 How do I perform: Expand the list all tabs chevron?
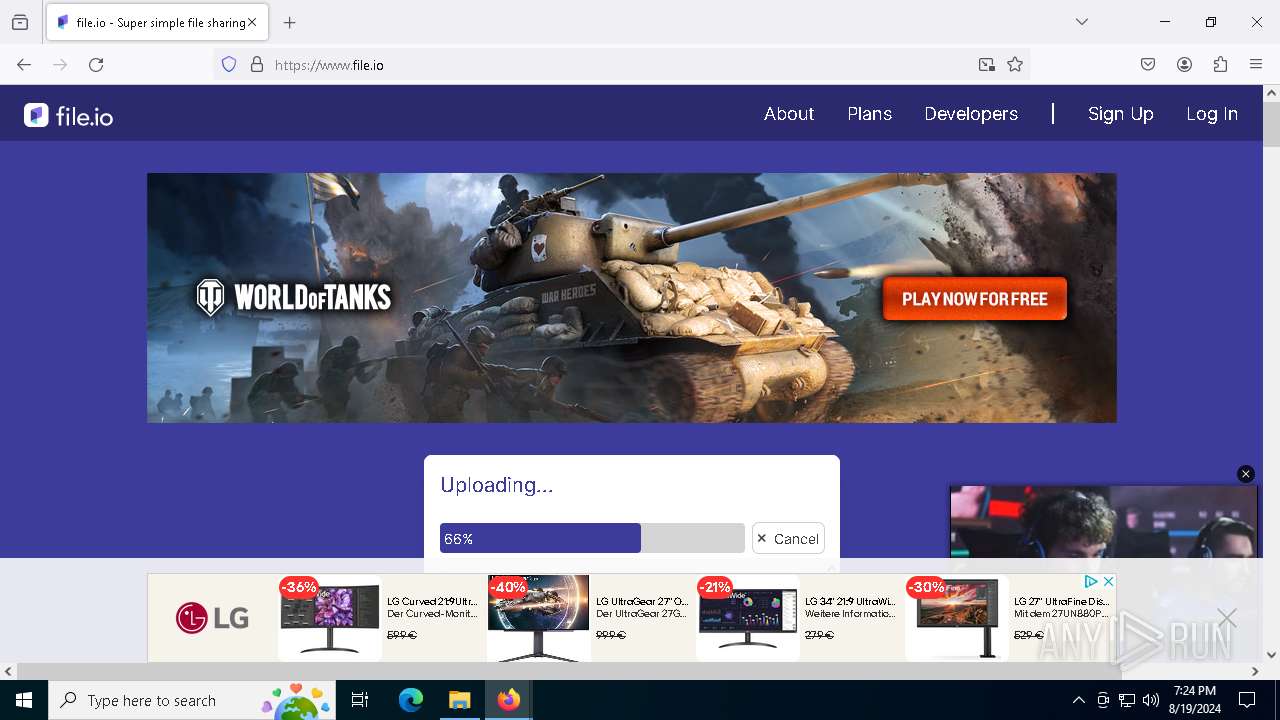point(1082,22)
